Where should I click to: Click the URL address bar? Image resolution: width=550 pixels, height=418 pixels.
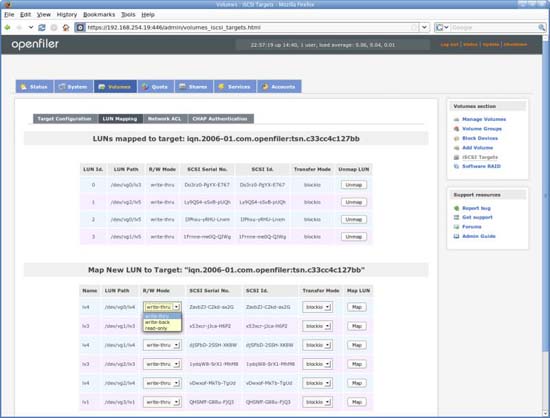(x=248, y=27)
